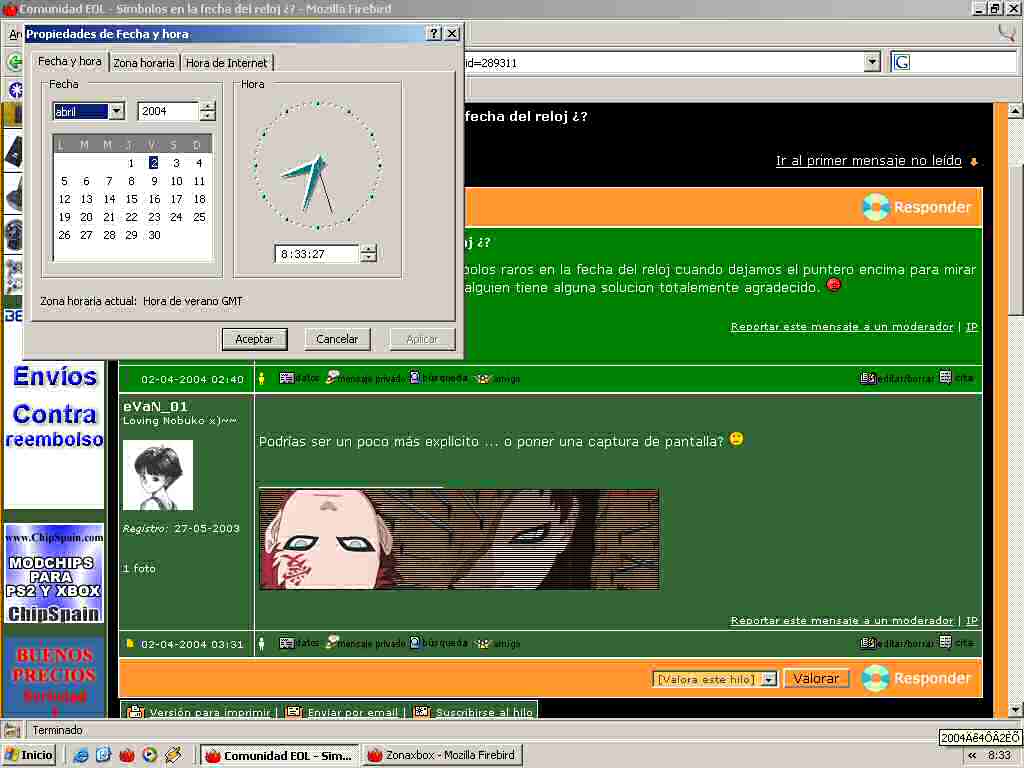
Task: Click editar/borrar icon in the 03:31 post bar
Action: [x=897, y=643]
